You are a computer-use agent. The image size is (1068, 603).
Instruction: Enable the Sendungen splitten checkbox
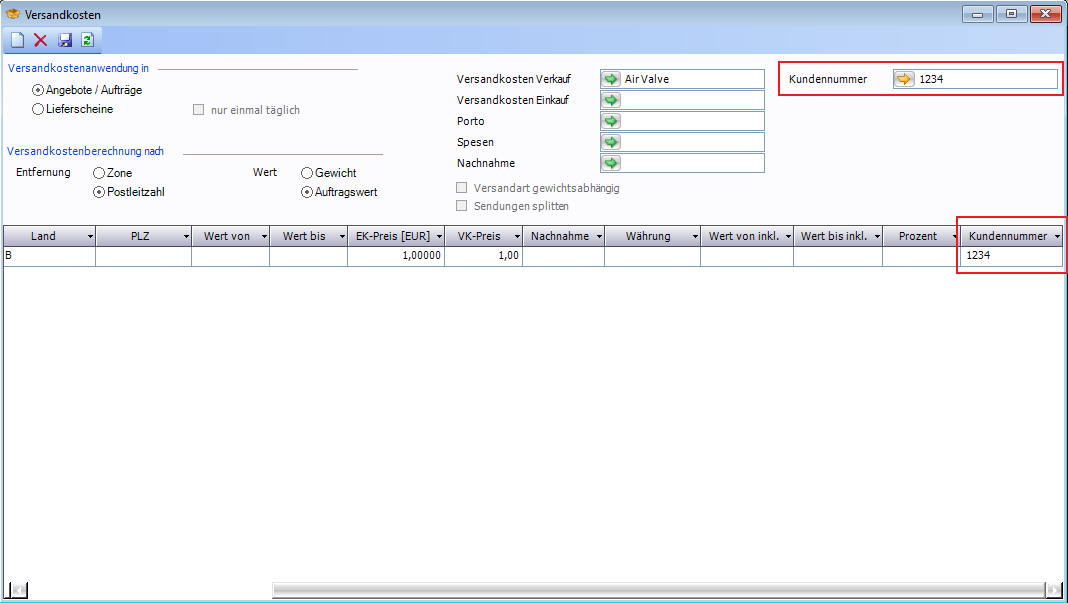(462, 206)
